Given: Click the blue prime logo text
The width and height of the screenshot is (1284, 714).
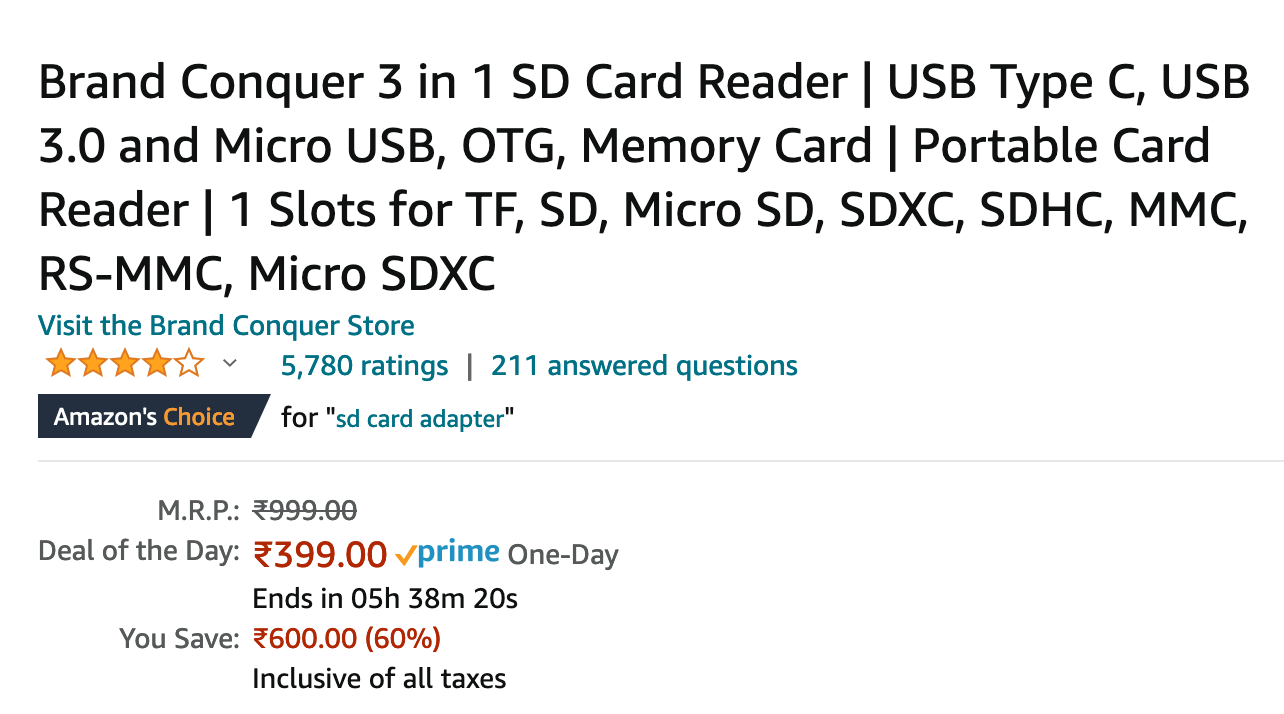Looking at the screenshot, I should [458, 553].
